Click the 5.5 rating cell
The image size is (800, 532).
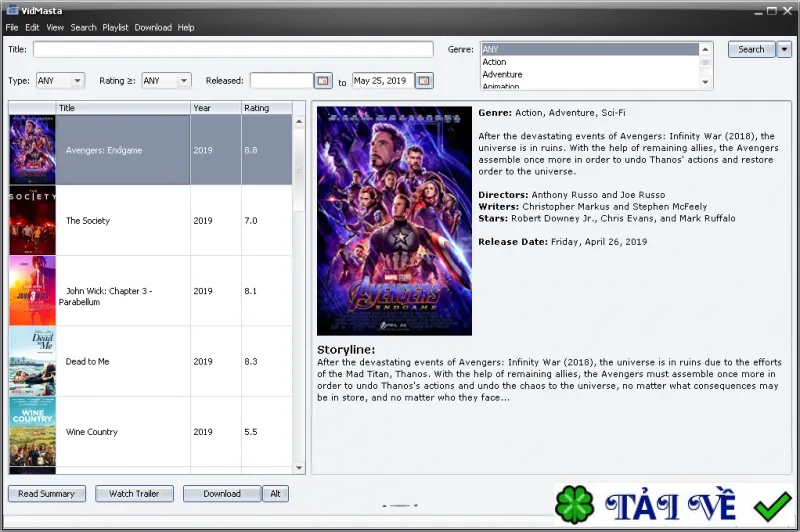[267, 432]
